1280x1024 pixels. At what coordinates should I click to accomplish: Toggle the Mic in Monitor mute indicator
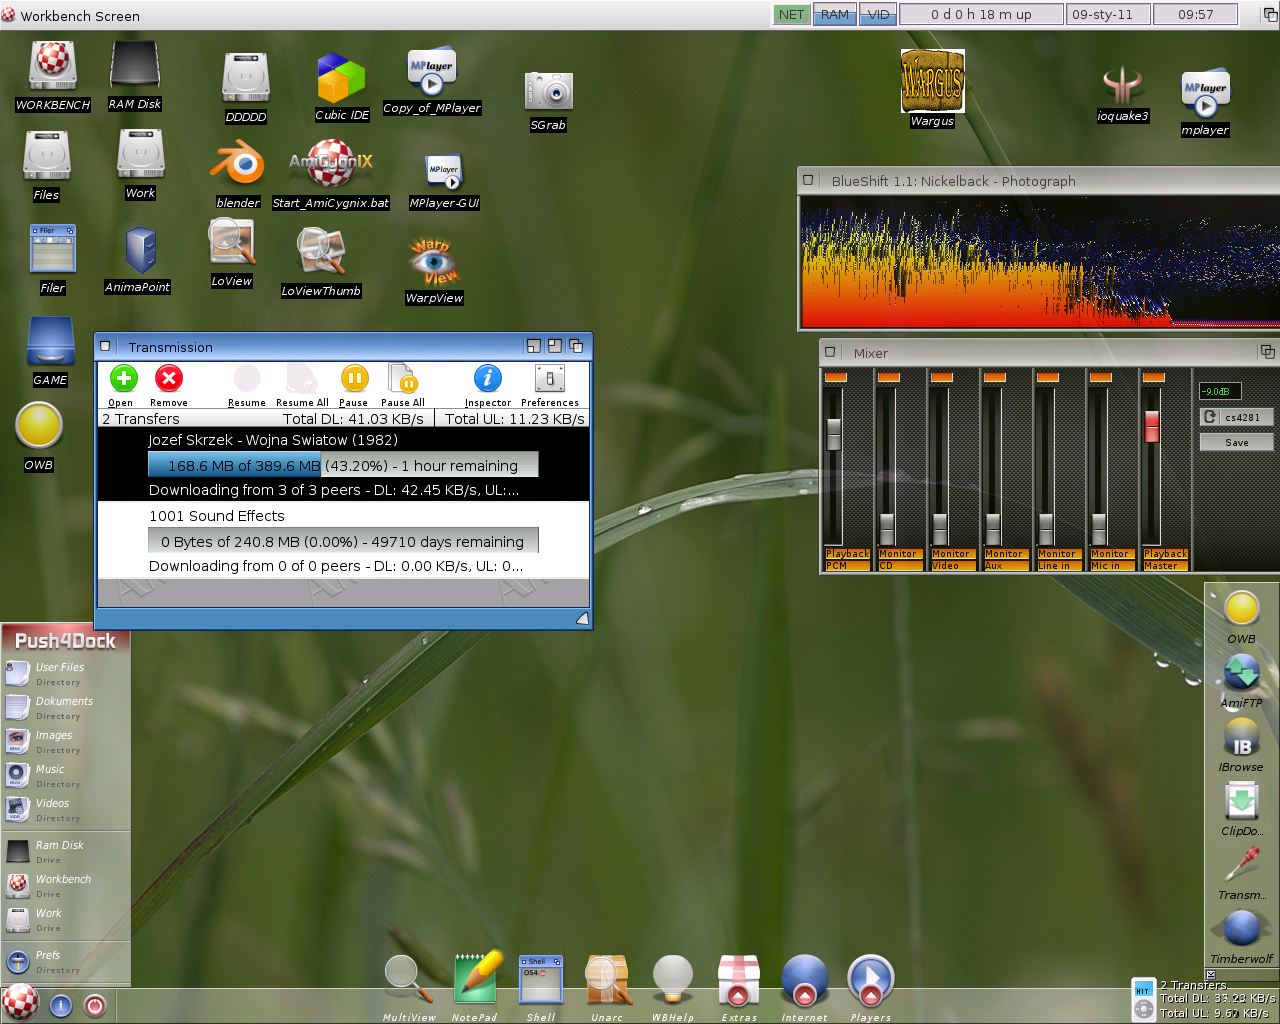pos(1100,377)
